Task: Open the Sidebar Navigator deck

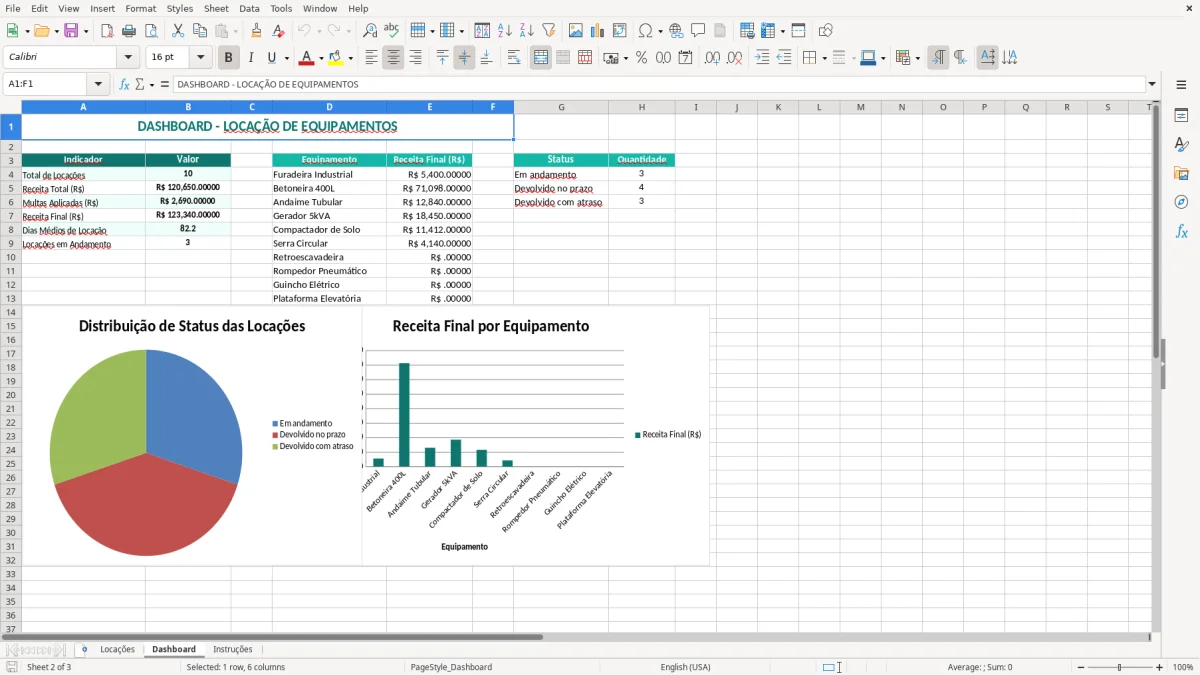Action: (x=1181, y=202)
